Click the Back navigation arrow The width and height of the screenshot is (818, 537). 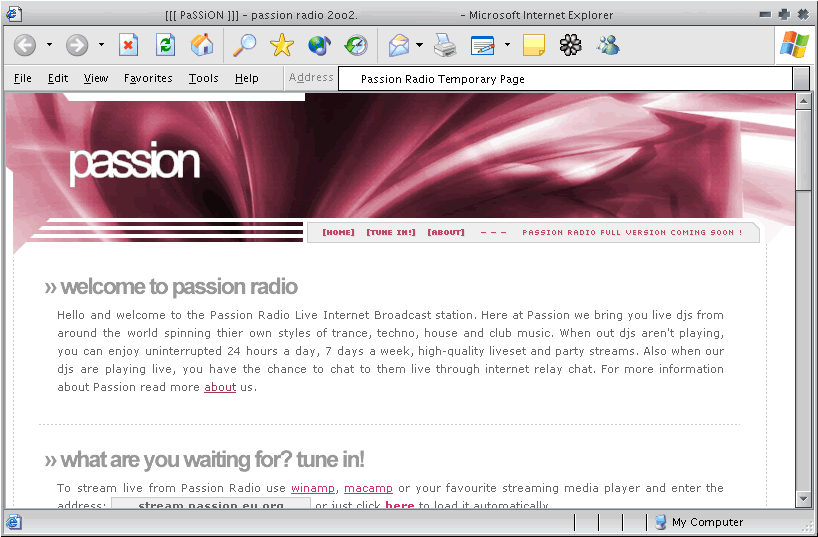(x=25, y=45)
